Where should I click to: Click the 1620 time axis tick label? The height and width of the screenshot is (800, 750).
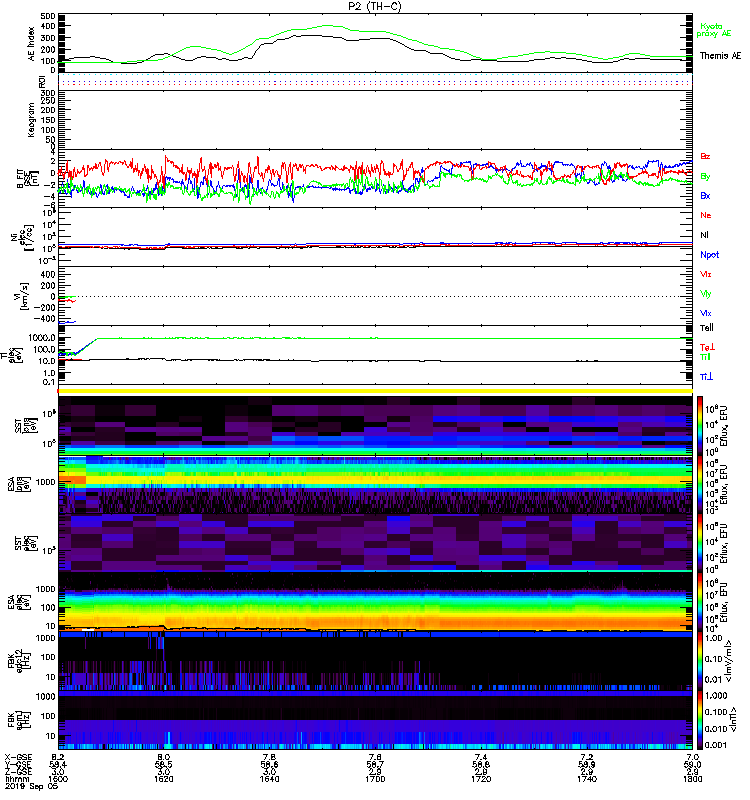[165, 782]
